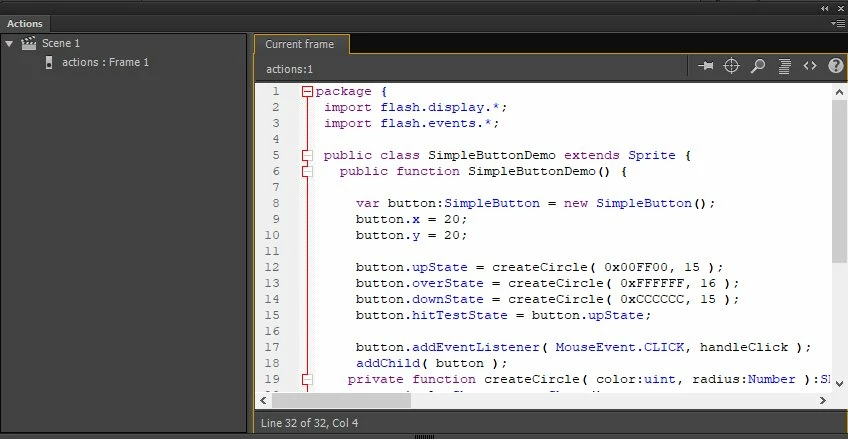
Task: Click the frame icon beside actions : Frame 1
Action: click(x=49, y=62)
